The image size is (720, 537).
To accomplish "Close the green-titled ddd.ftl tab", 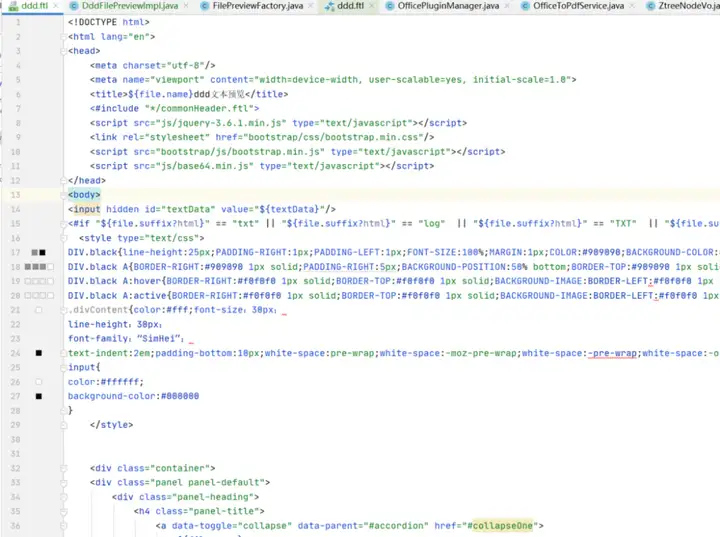I will pos(56,6).
